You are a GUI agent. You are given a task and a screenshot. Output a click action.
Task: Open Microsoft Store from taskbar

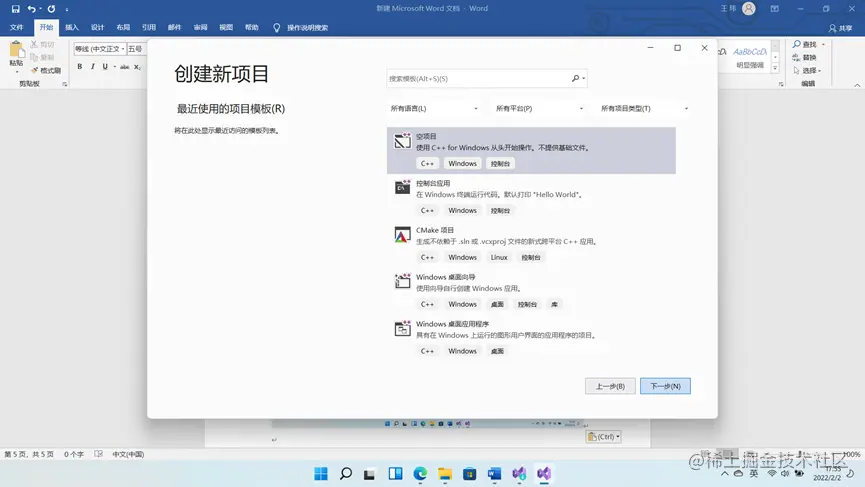click(469, 474)
